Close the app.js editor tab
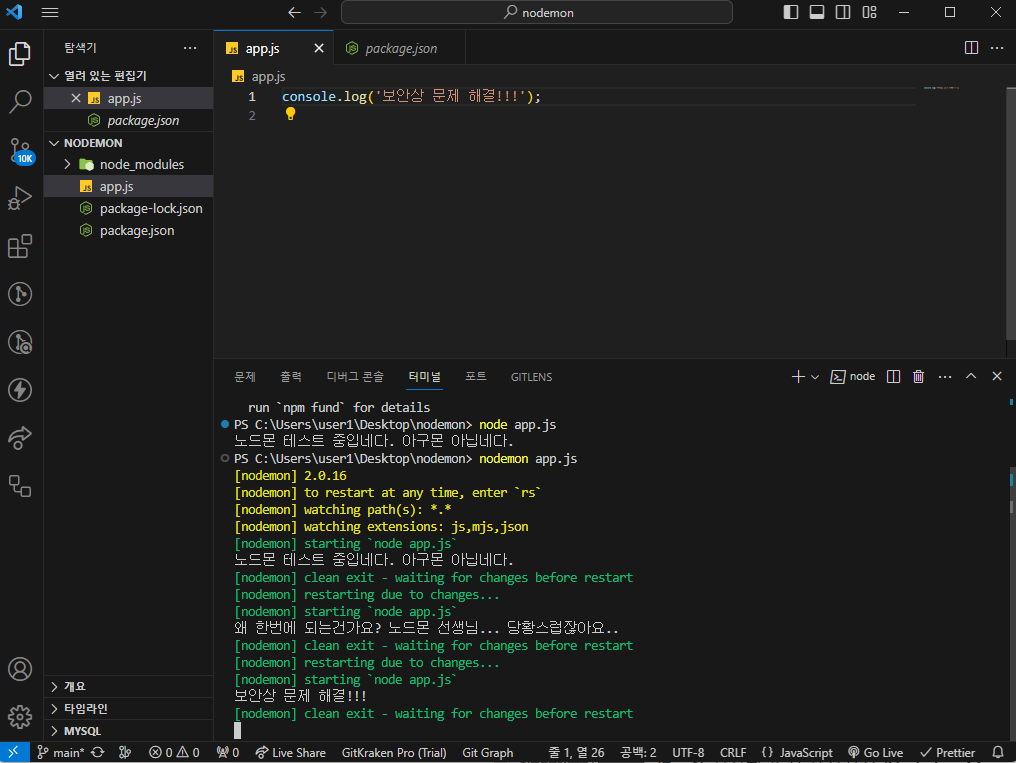The height and width of the screenshot is (763, 1016). point(319,49)
